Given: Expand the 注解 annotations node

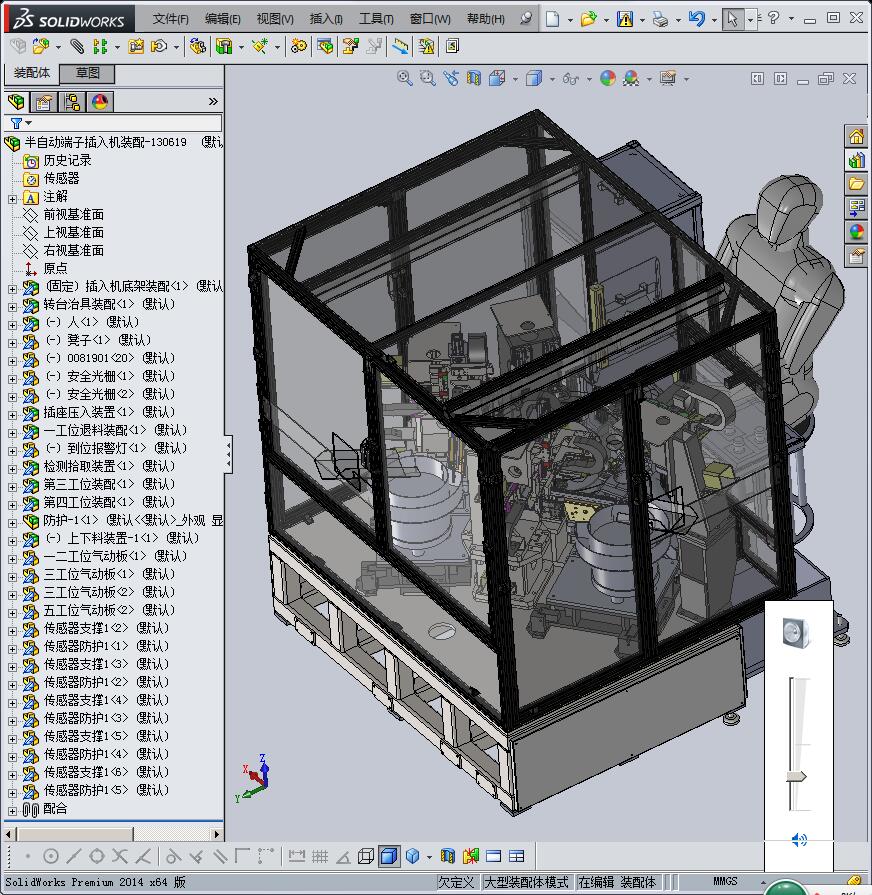Looking at the screenshot, I should point(12,197).
